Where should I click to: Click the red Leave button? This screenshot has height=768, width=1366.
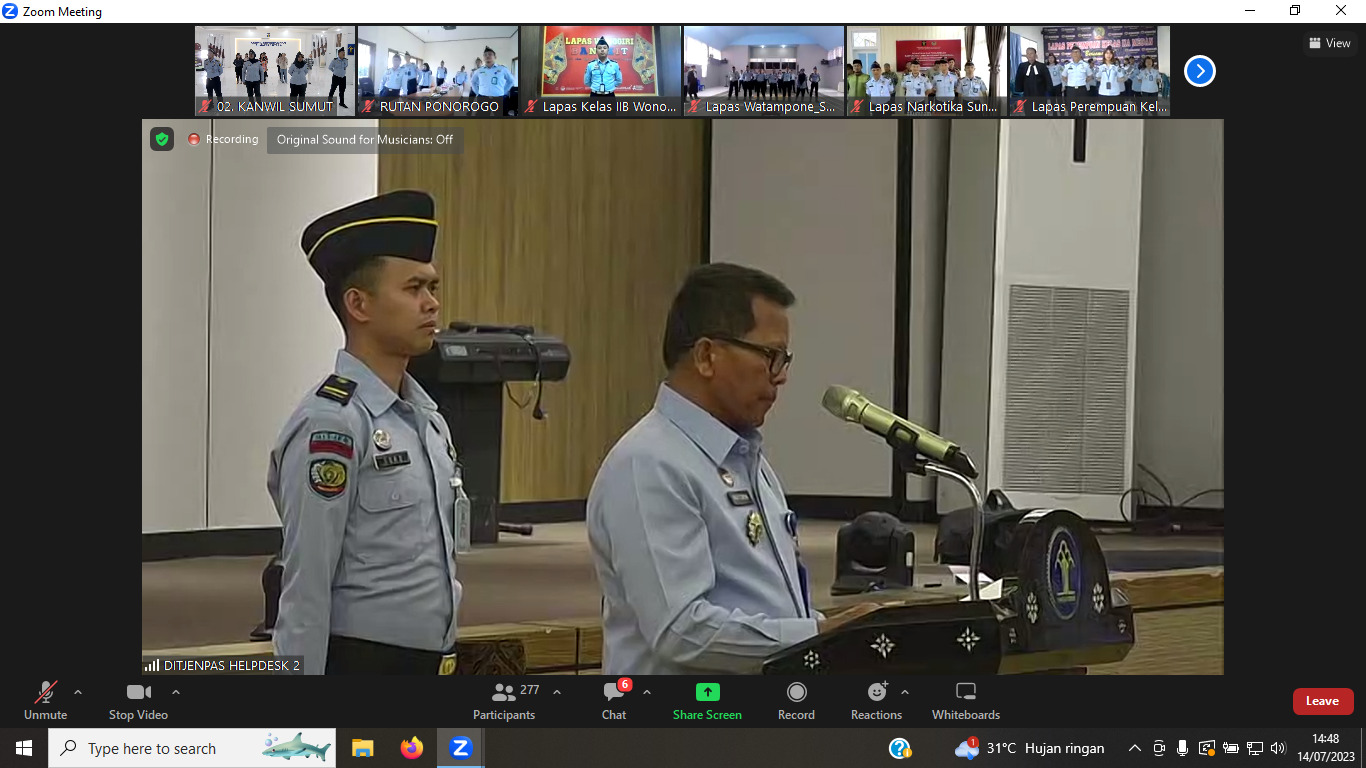(1322, 701)
